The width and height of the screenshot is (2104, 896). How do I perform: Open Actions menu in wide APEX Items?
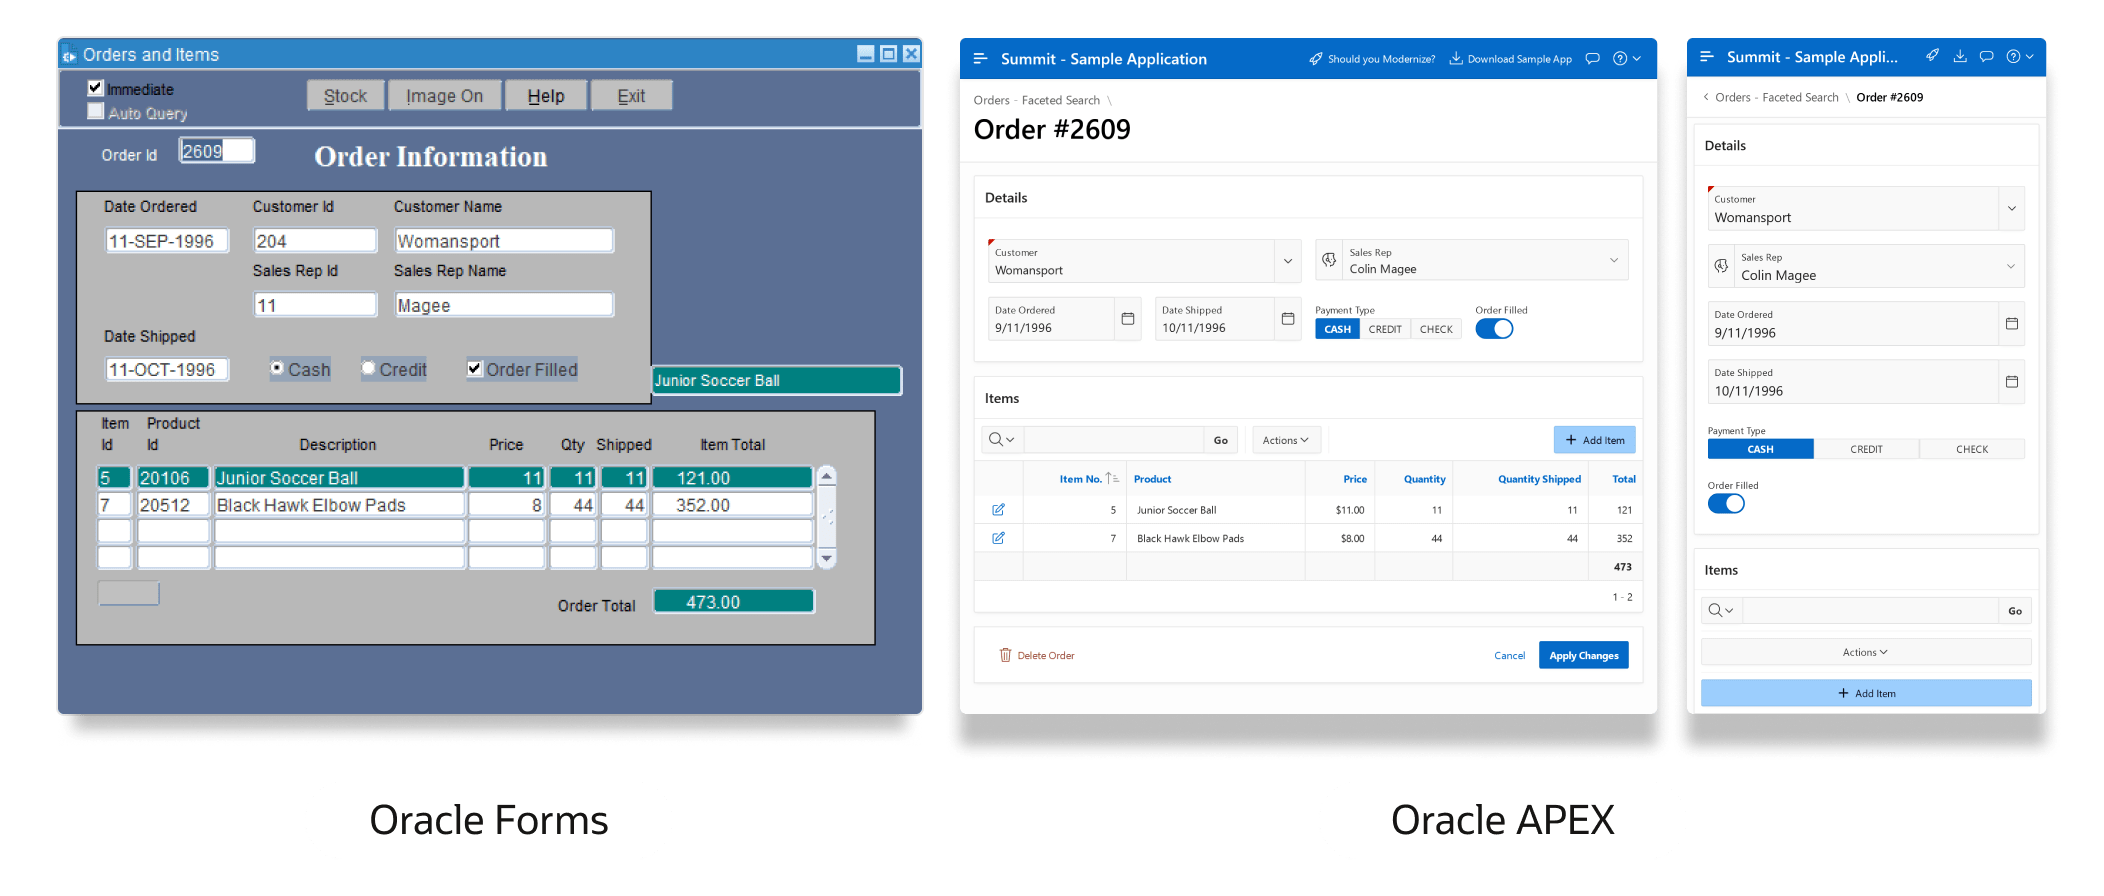point(1286,440)
